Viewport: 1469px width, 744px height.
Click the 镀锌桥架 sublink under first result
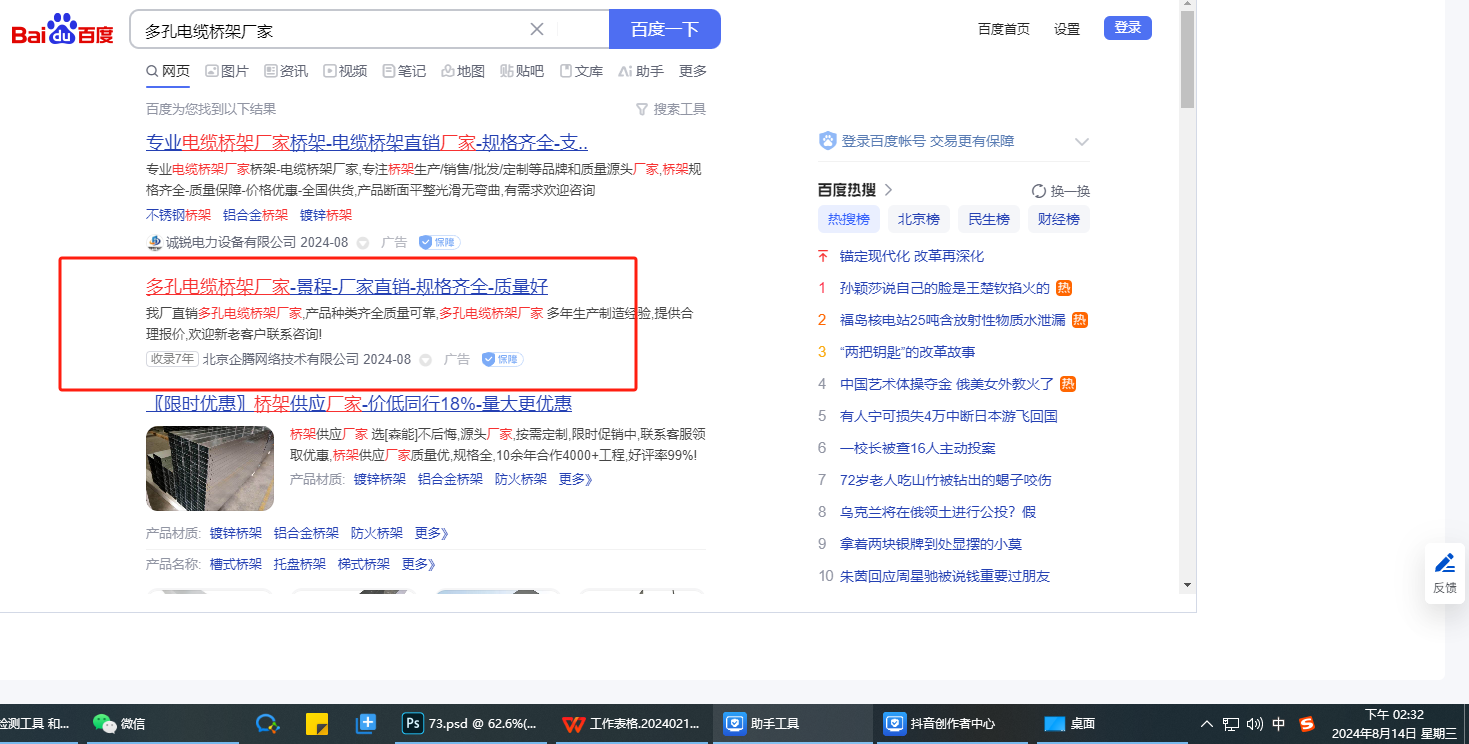pos(326,215)
